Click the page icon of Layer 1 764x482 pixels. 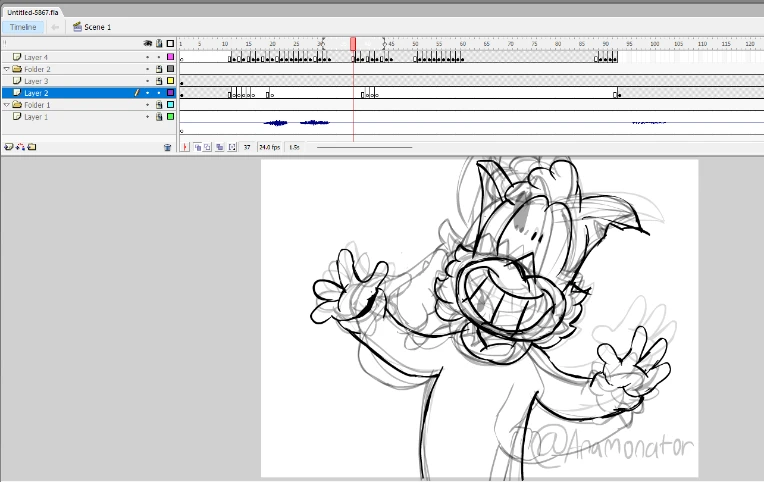(x=17, y=116)
